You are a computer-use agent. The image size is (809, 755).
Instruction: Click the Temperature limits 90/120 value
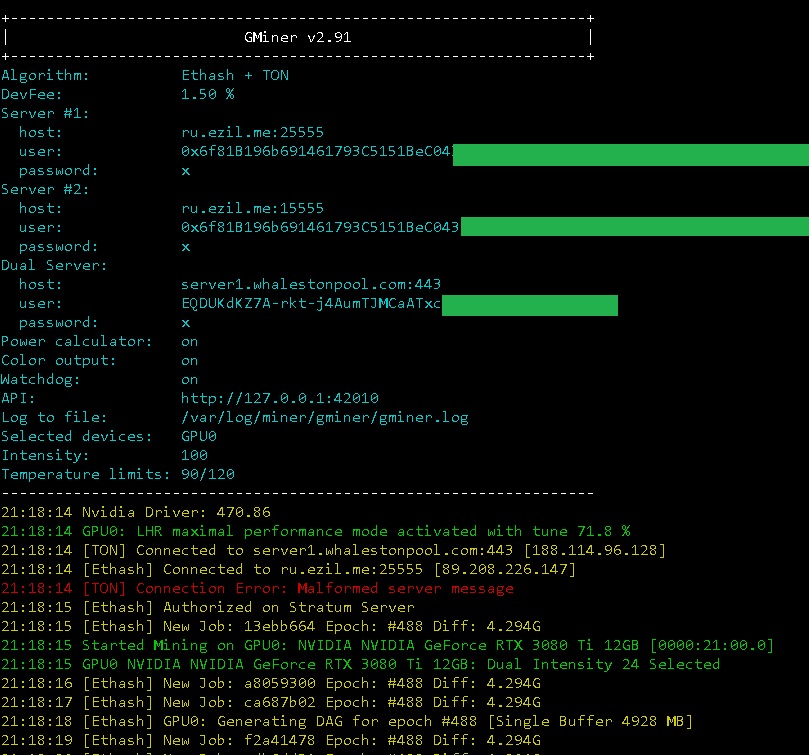[216, 474]
